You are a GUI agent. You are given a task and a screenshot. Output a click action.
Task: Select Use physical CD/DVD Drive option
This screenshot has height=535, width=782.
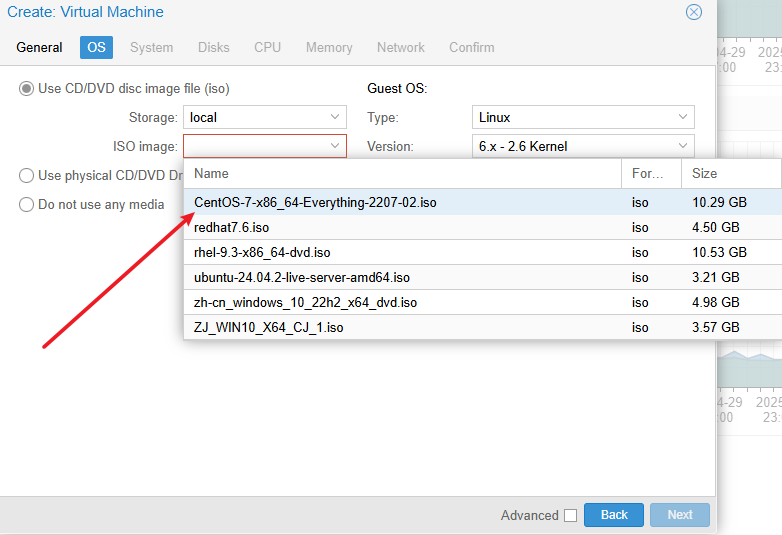(26, 176)
